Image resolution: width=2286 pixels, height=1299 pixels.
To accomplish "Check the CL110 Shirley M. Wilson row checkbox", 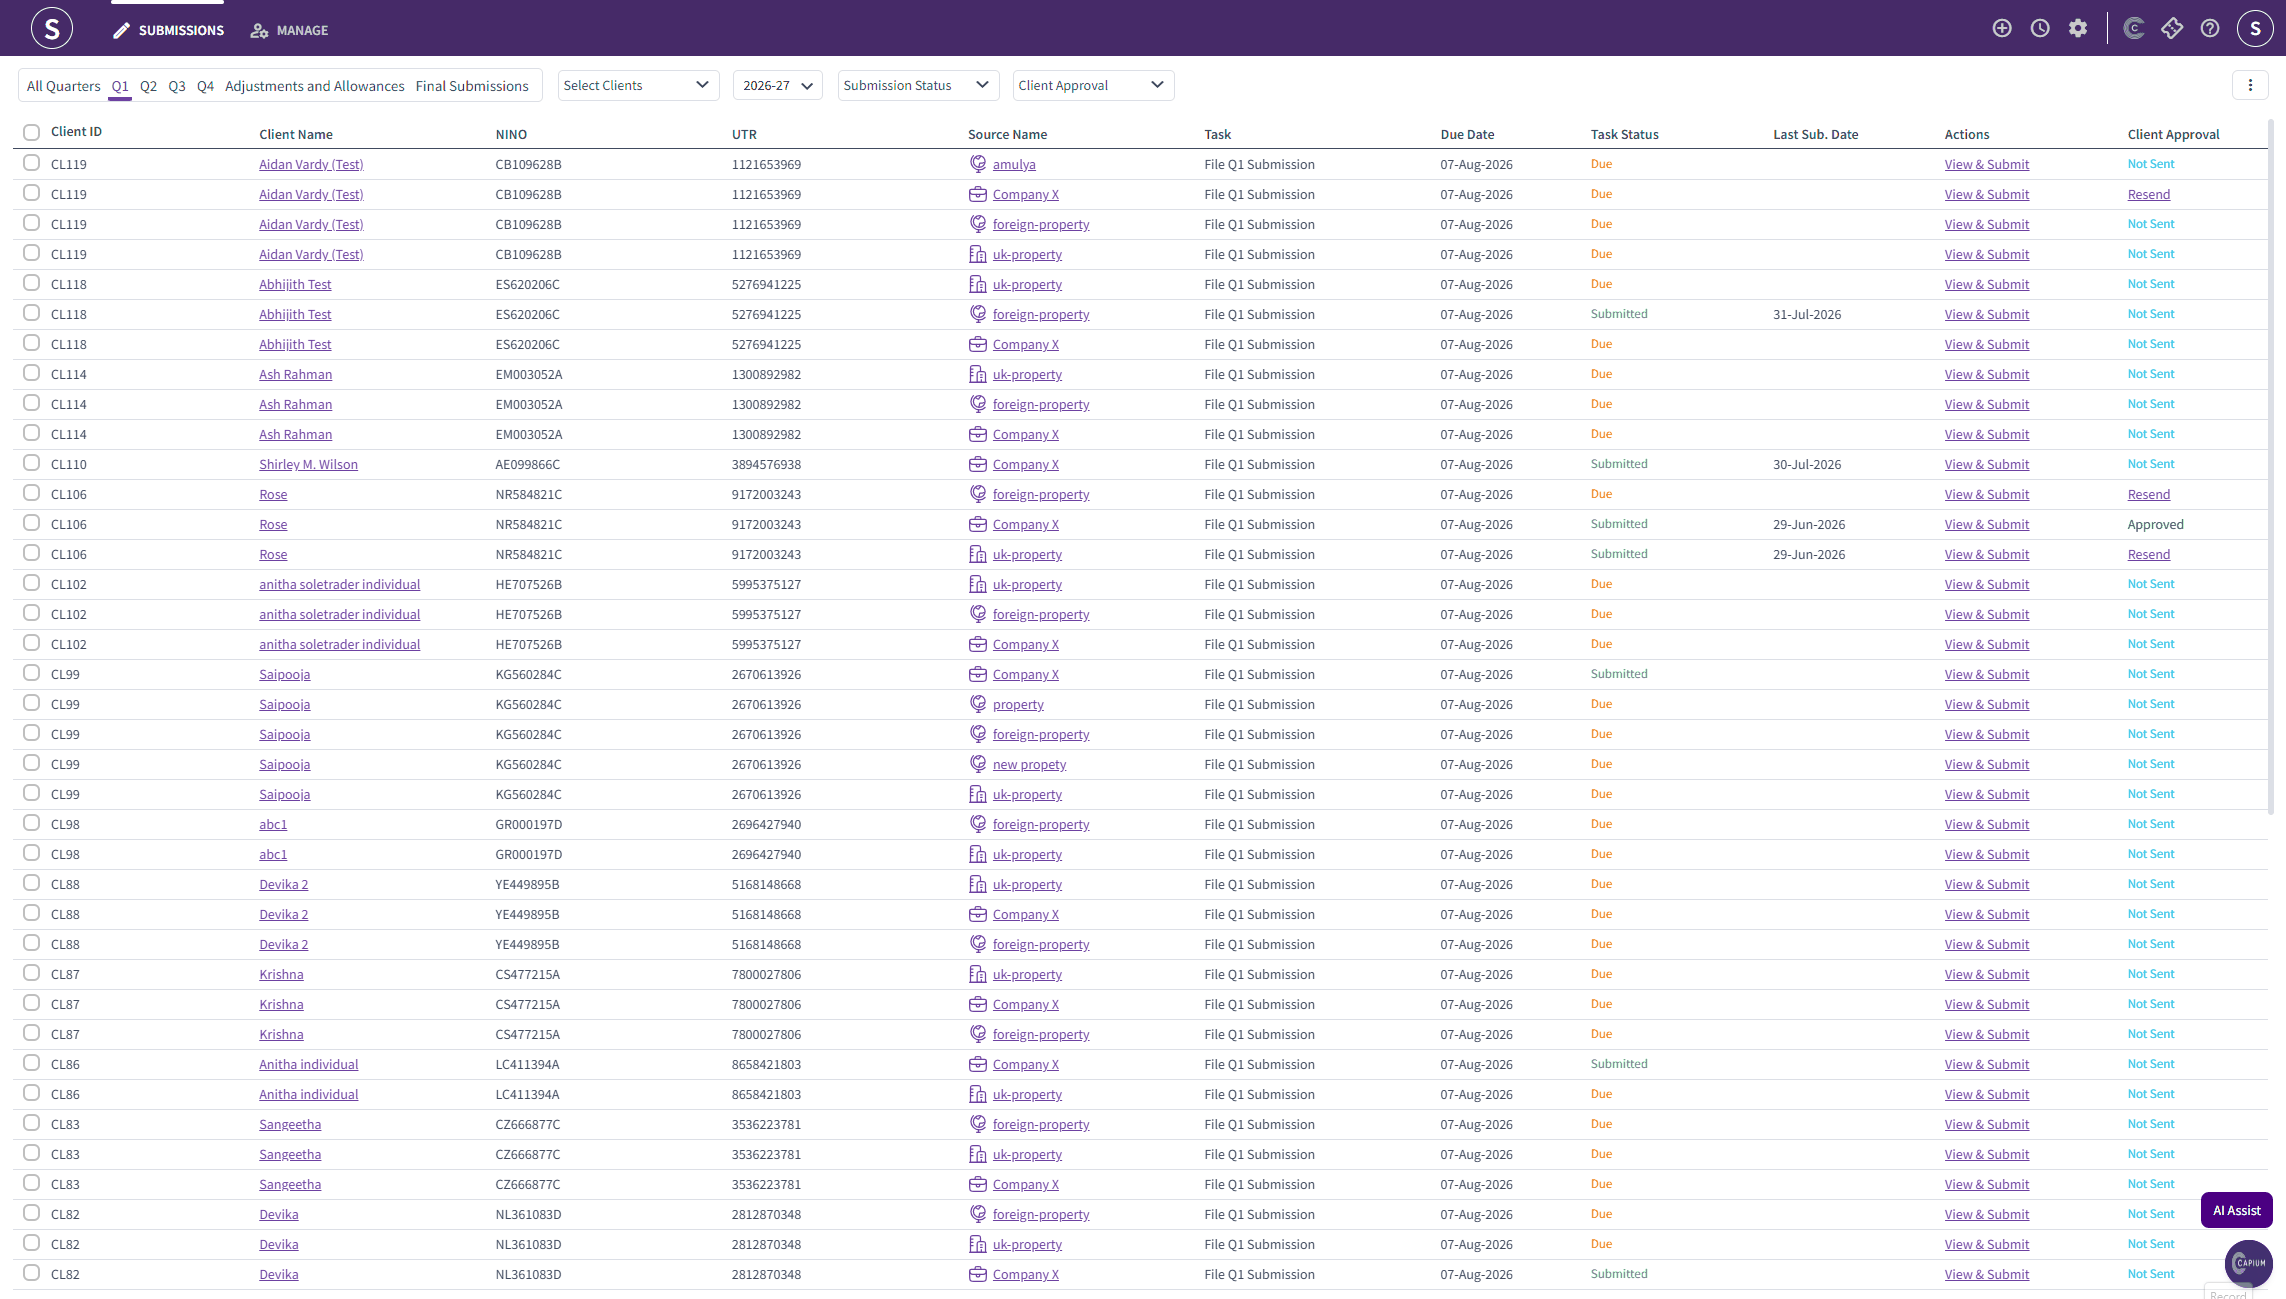I will pos(31,463).
